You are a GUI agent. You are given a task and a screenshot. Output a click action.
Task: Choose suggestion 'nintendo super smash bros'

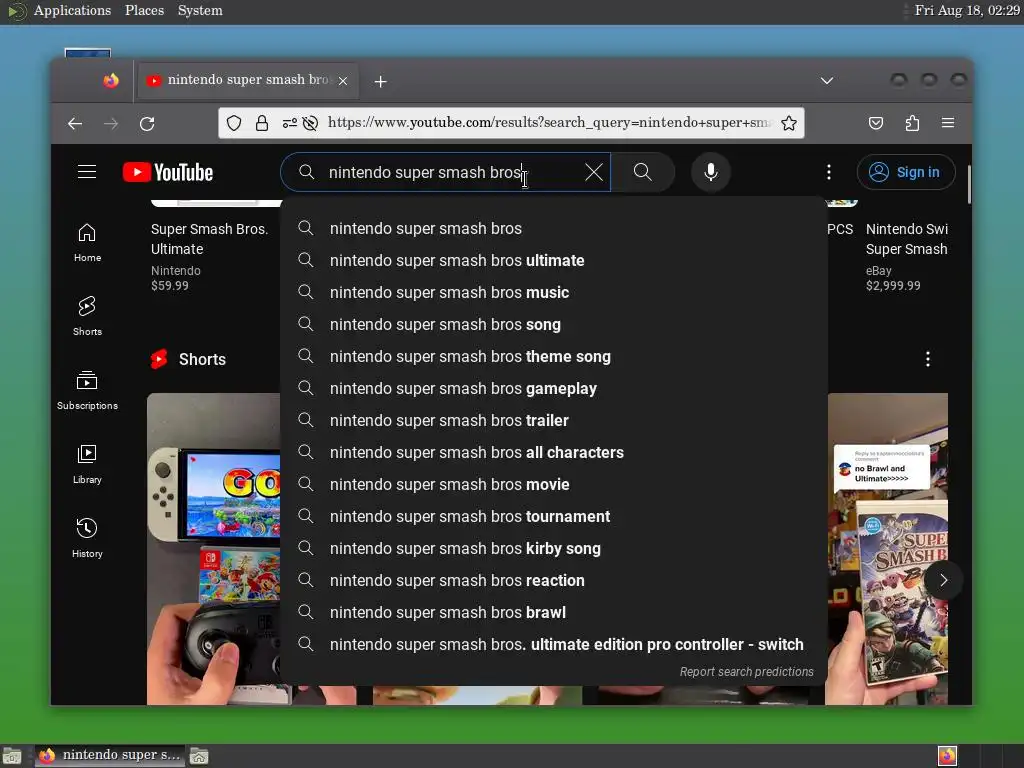point(554,229)
